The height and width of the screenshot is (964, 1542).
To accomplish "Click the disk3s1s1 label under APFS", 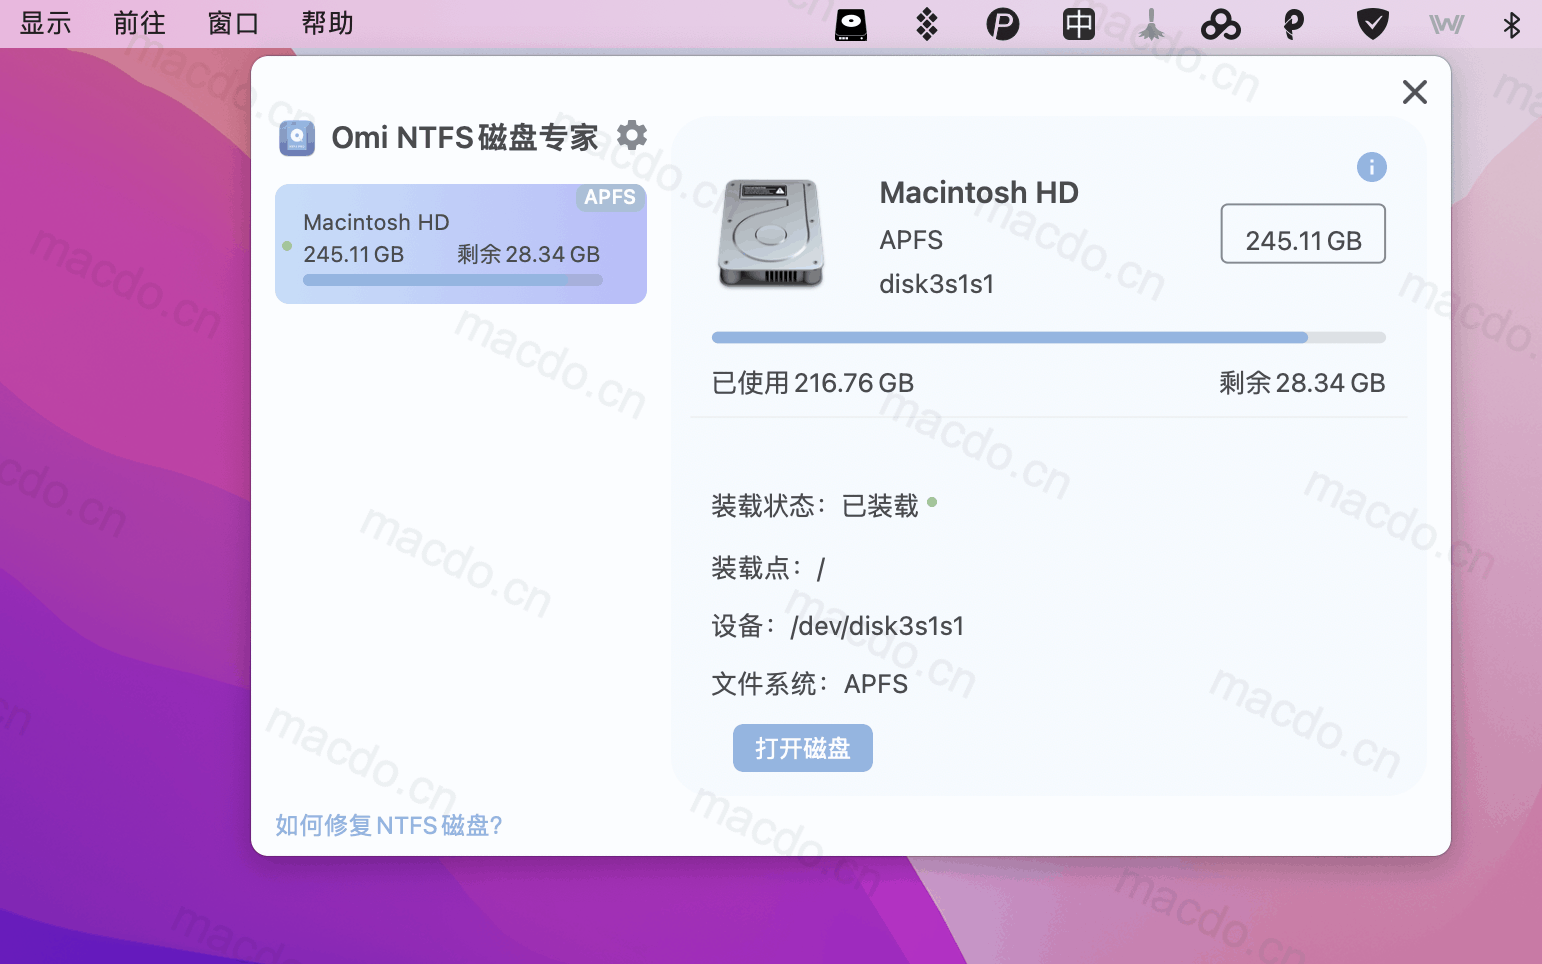I will click(937, 284).
